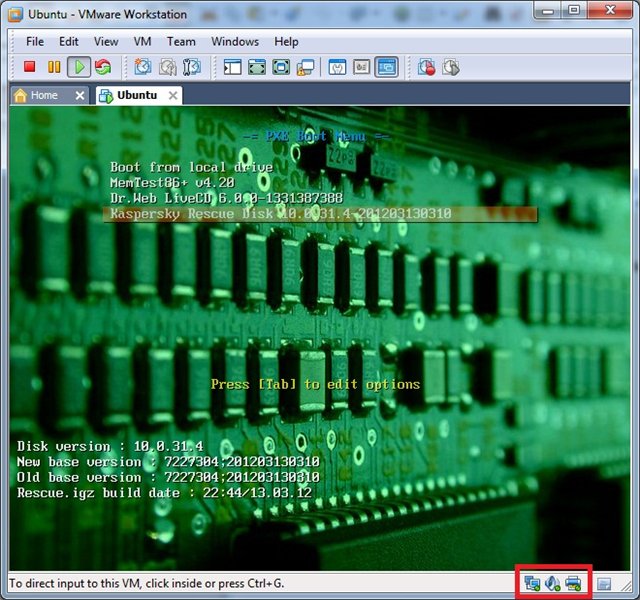
Task: Click the Disk version line
Action: 110,446
